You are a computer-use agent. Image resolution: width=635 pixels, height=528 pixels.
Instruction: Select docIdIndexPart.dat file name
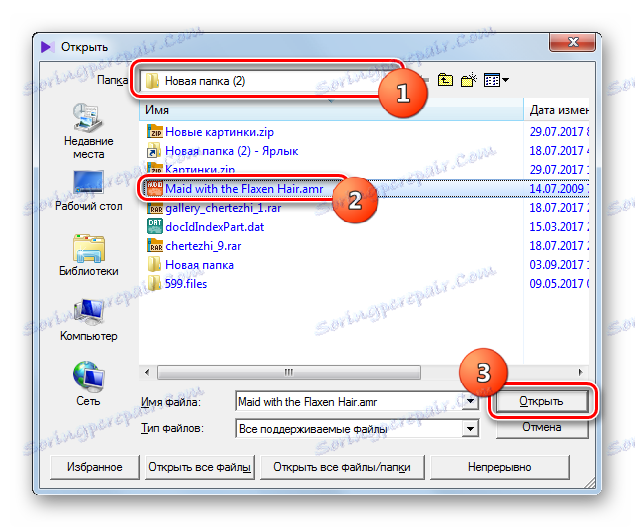coord(214,227)
